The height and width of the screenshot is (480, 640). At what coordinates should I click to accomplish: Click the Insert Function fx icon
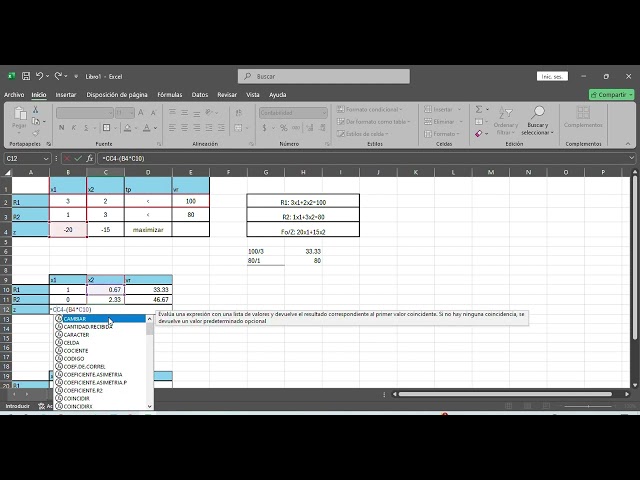tap(89, 158)
